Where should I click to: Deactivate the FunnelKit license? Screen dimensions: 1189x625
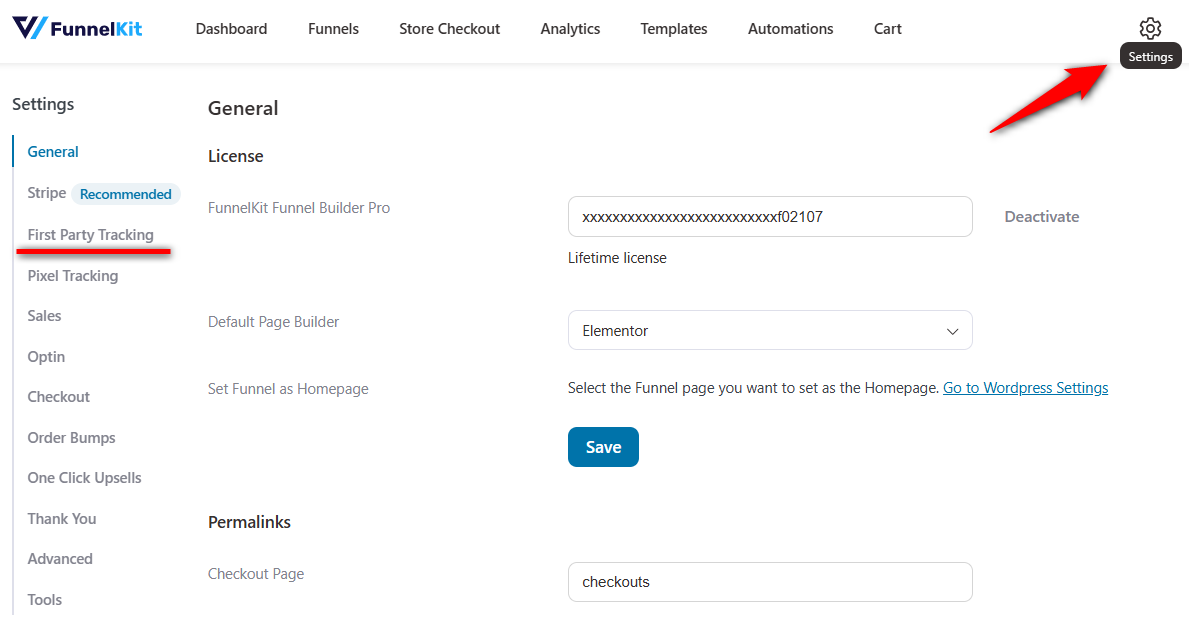pos(1041,217)
